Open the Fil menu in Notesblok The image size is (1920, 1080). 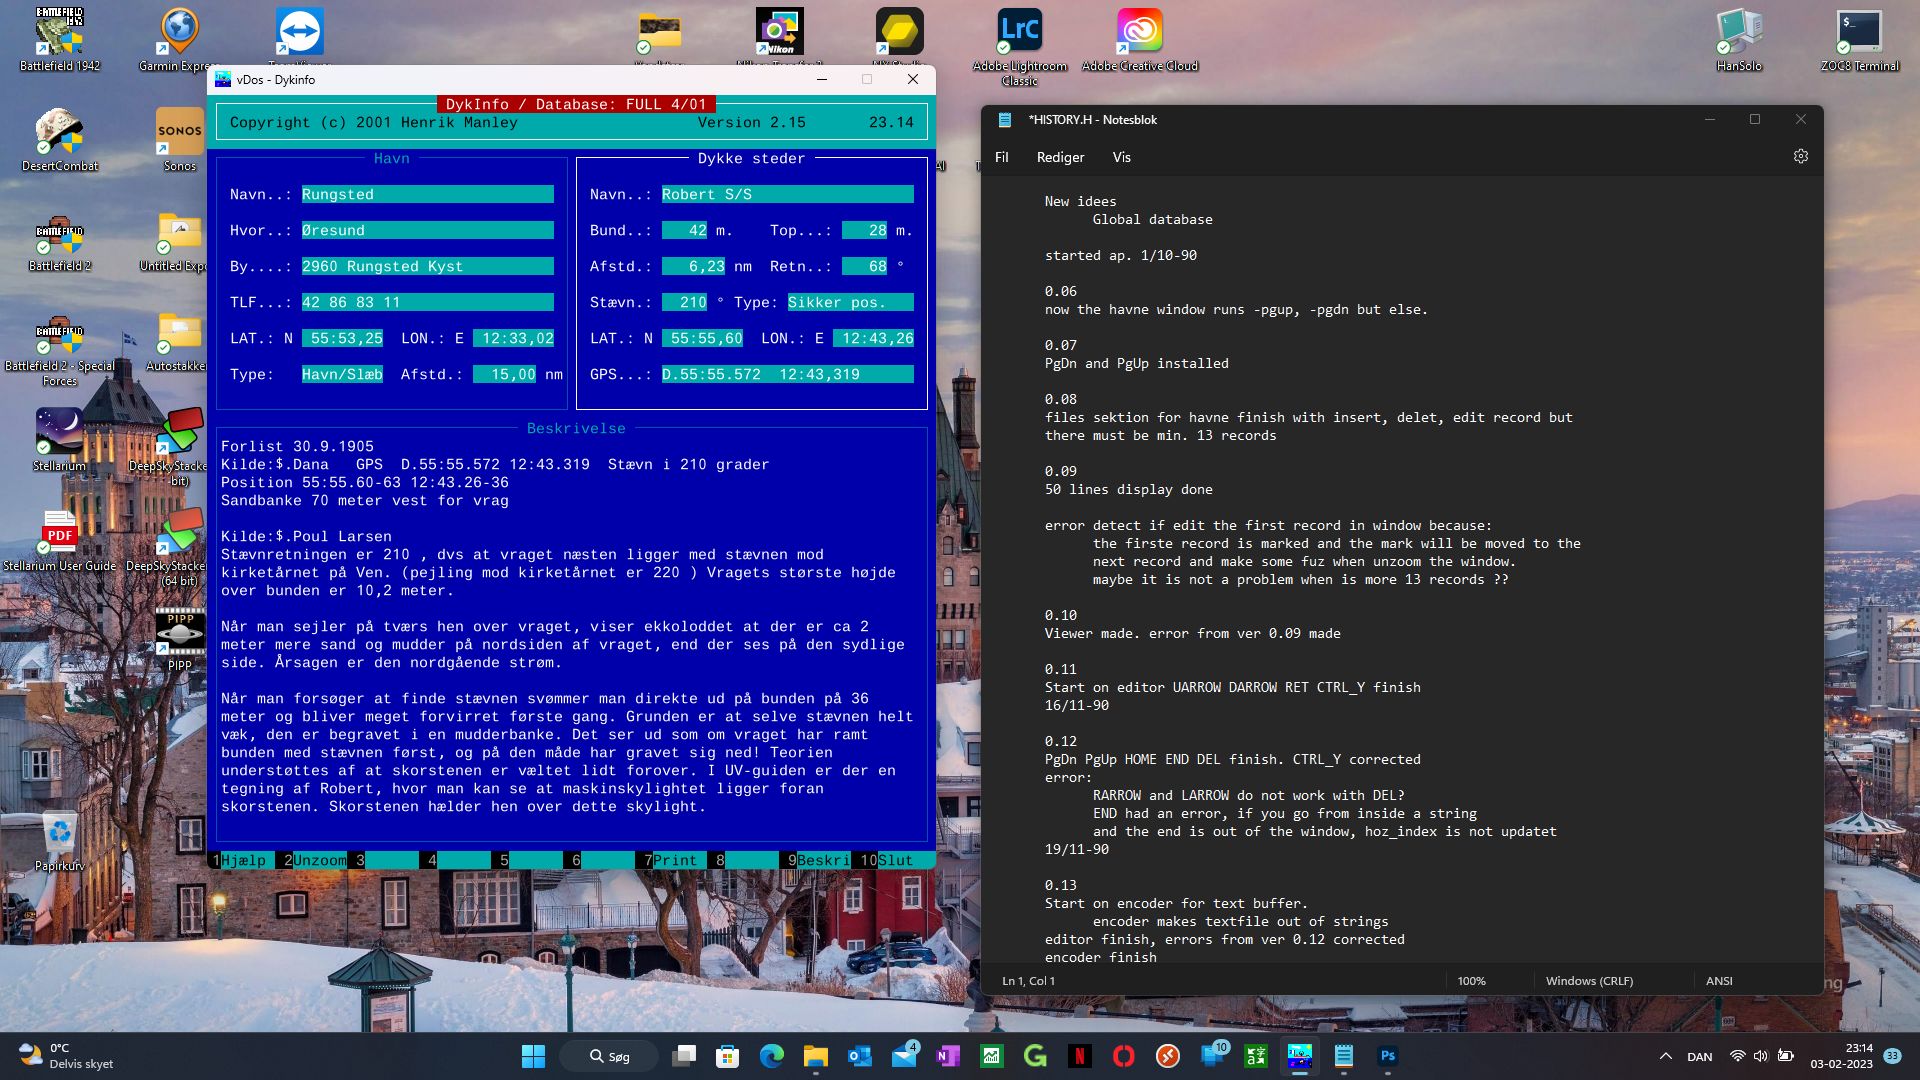click(1001, 157)
